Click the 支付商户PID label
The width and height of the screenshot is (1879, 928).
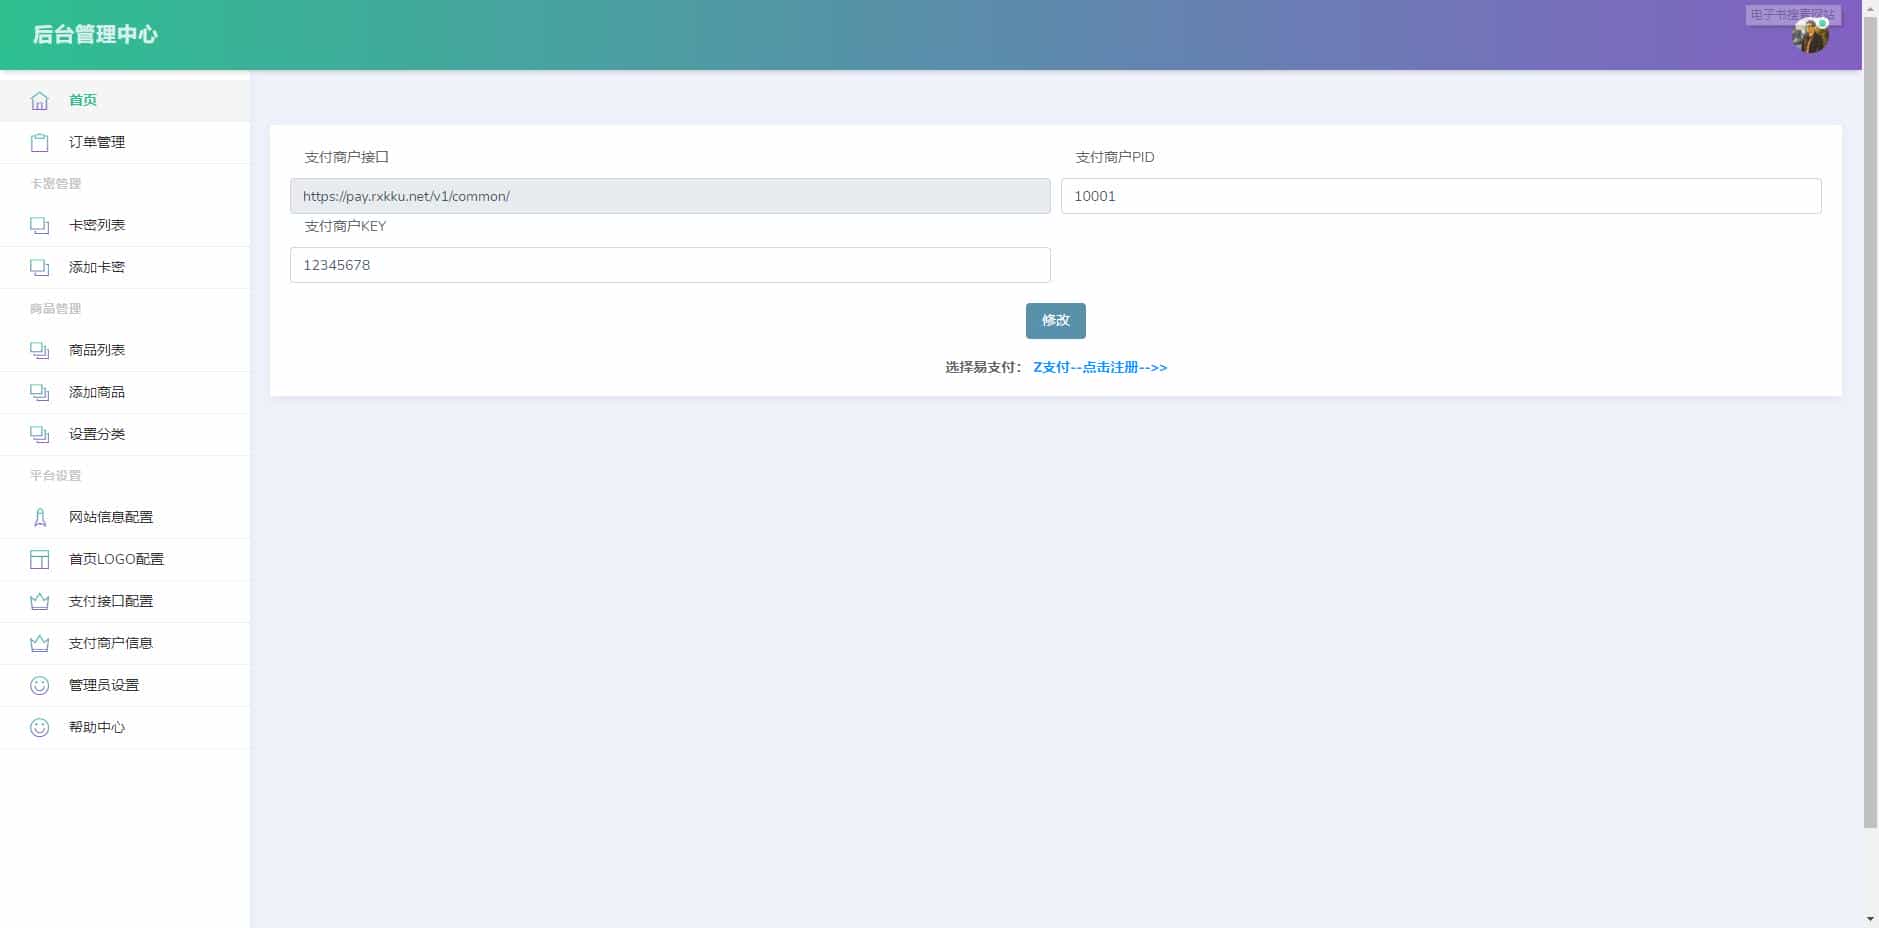[x=1115, y=158]
